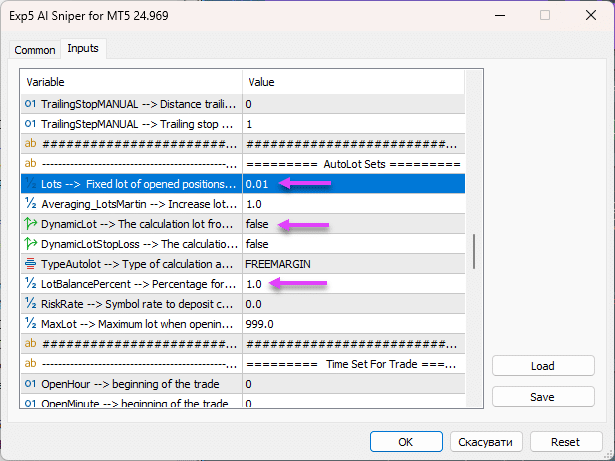Click the TypeAutolot enum type icon

click(30, 264)
